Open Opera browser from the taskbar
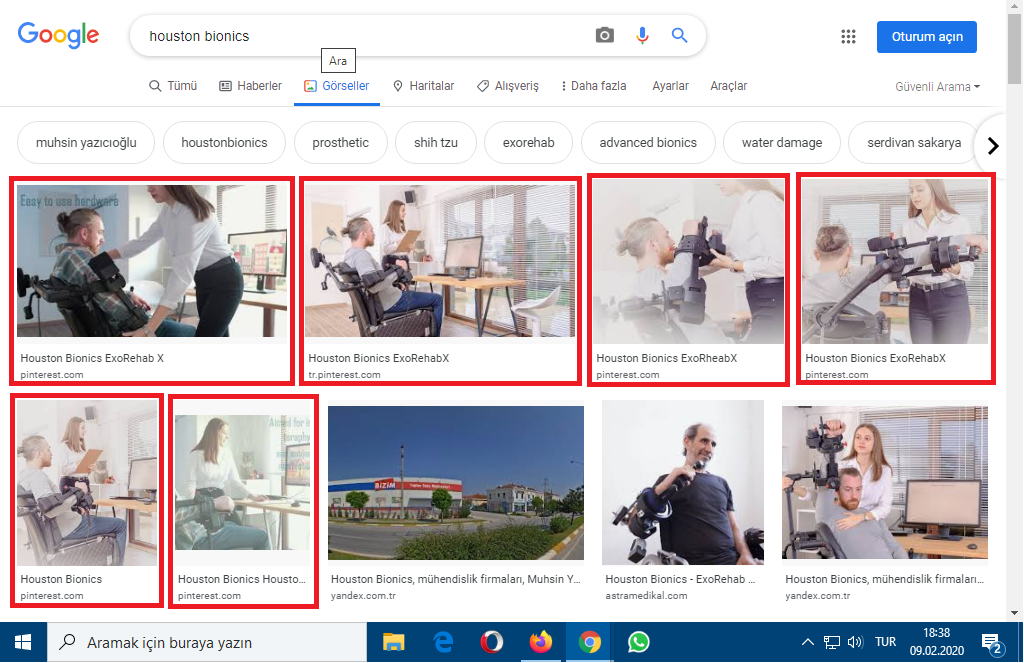The width and height of the screenshot is (1024, 663). click(x=492, y=643)
